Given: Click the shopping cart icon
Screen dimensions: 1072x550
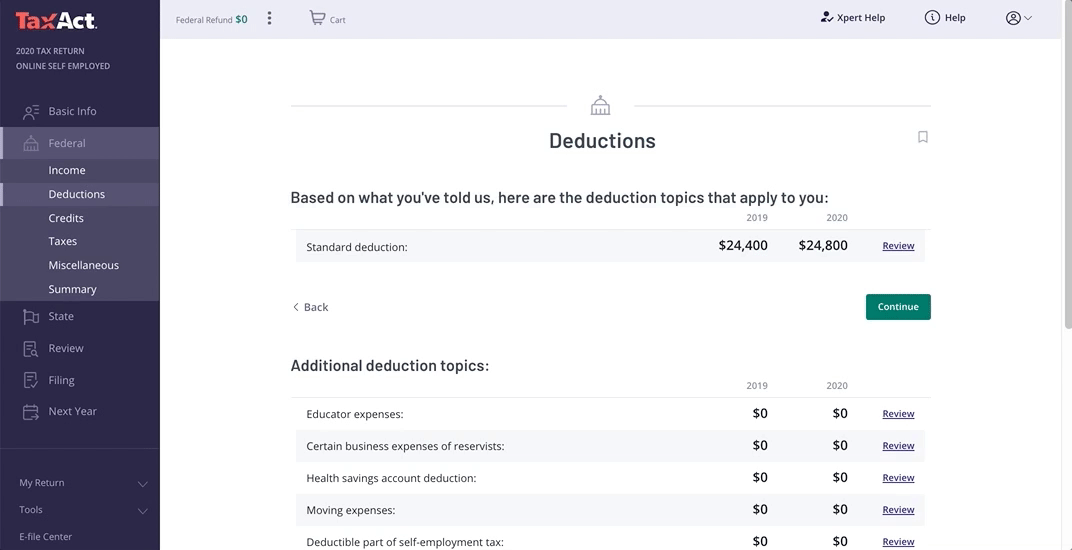Looking at the screenshot, I should 317,18.
